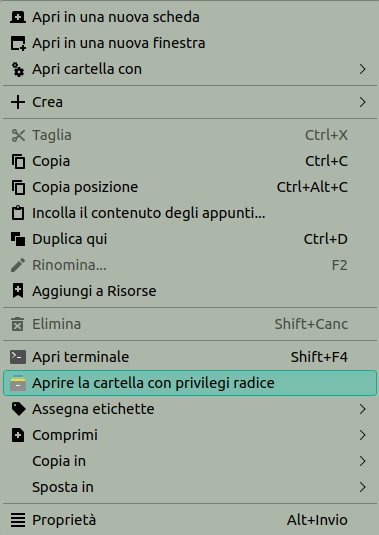Screen dimensions: 379x535
Task: Select Aprire la cartella con privilegi radice
Action: (x=190, y=383)
